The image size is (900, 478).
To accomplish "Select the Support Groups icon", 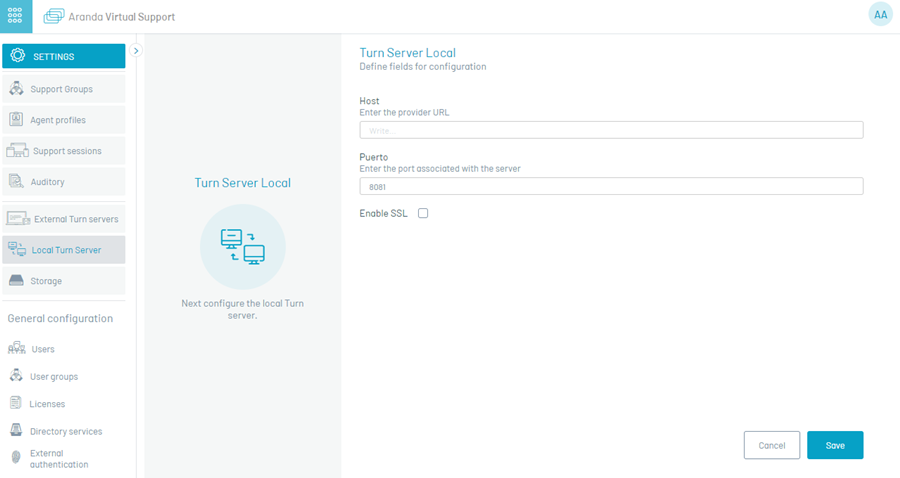I will (16, 88).
